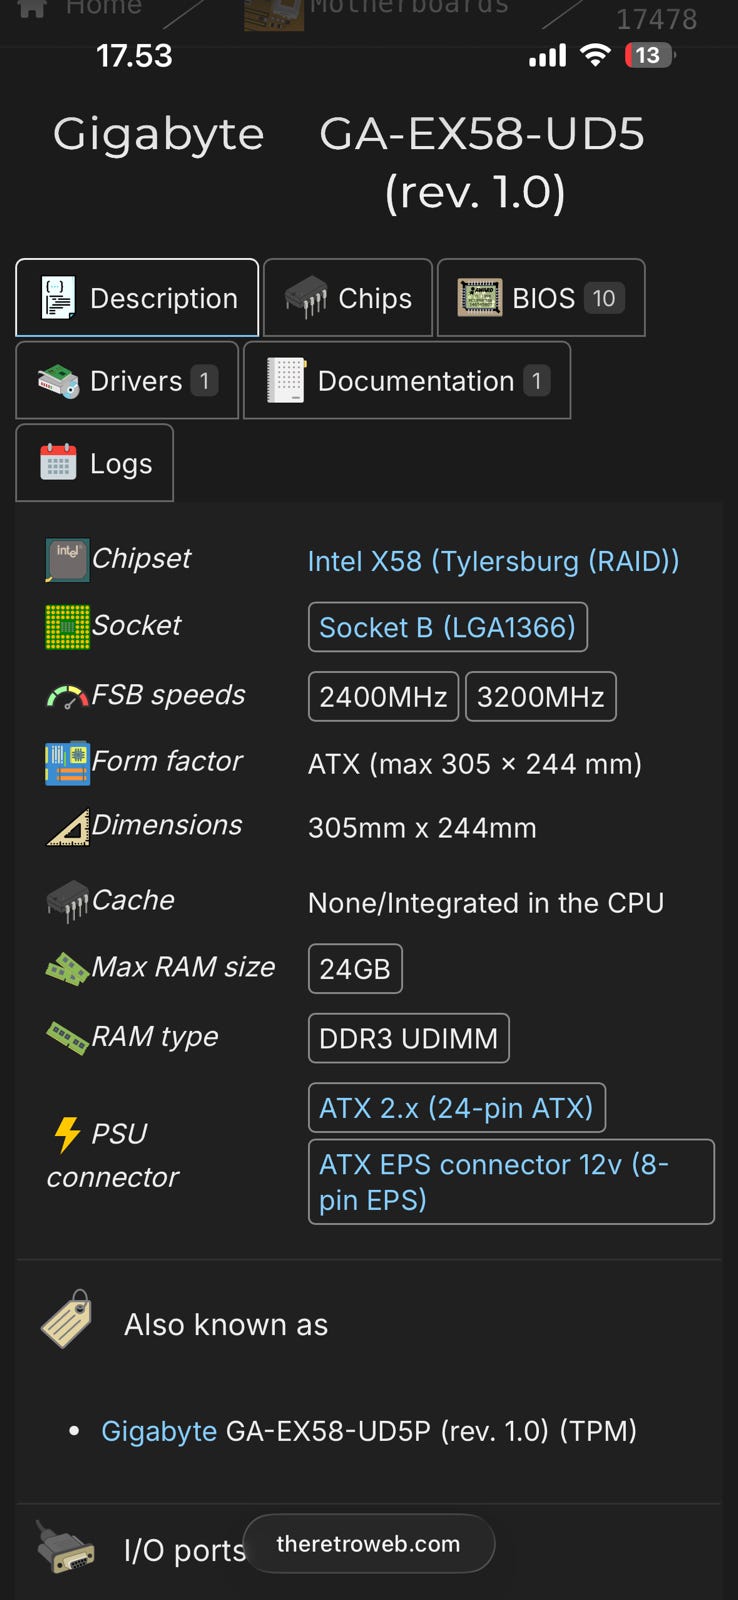Click the PSU connector lightning icon
This screenshot has width=738, height=1600.
(x=67, y=1134)
